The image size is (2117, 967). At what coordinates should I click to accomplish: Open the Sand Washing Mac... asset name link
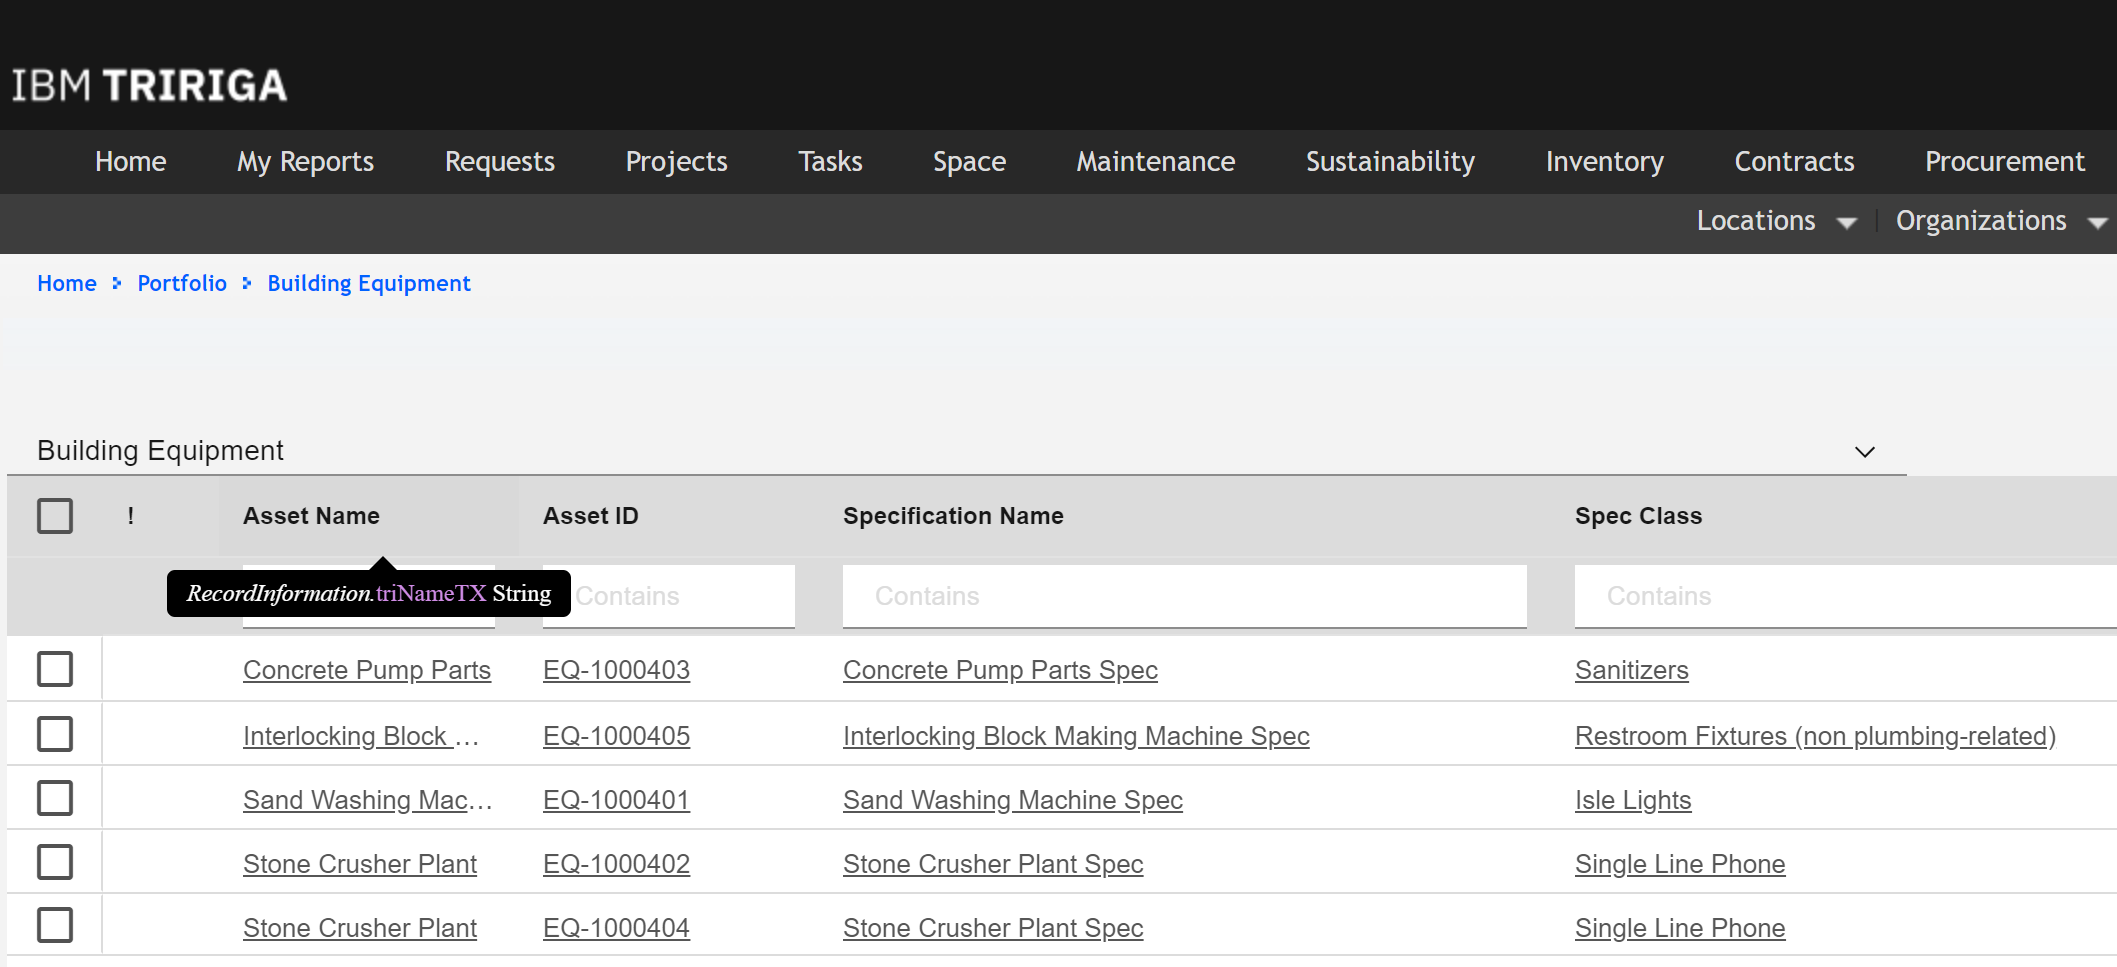point(368,800)
